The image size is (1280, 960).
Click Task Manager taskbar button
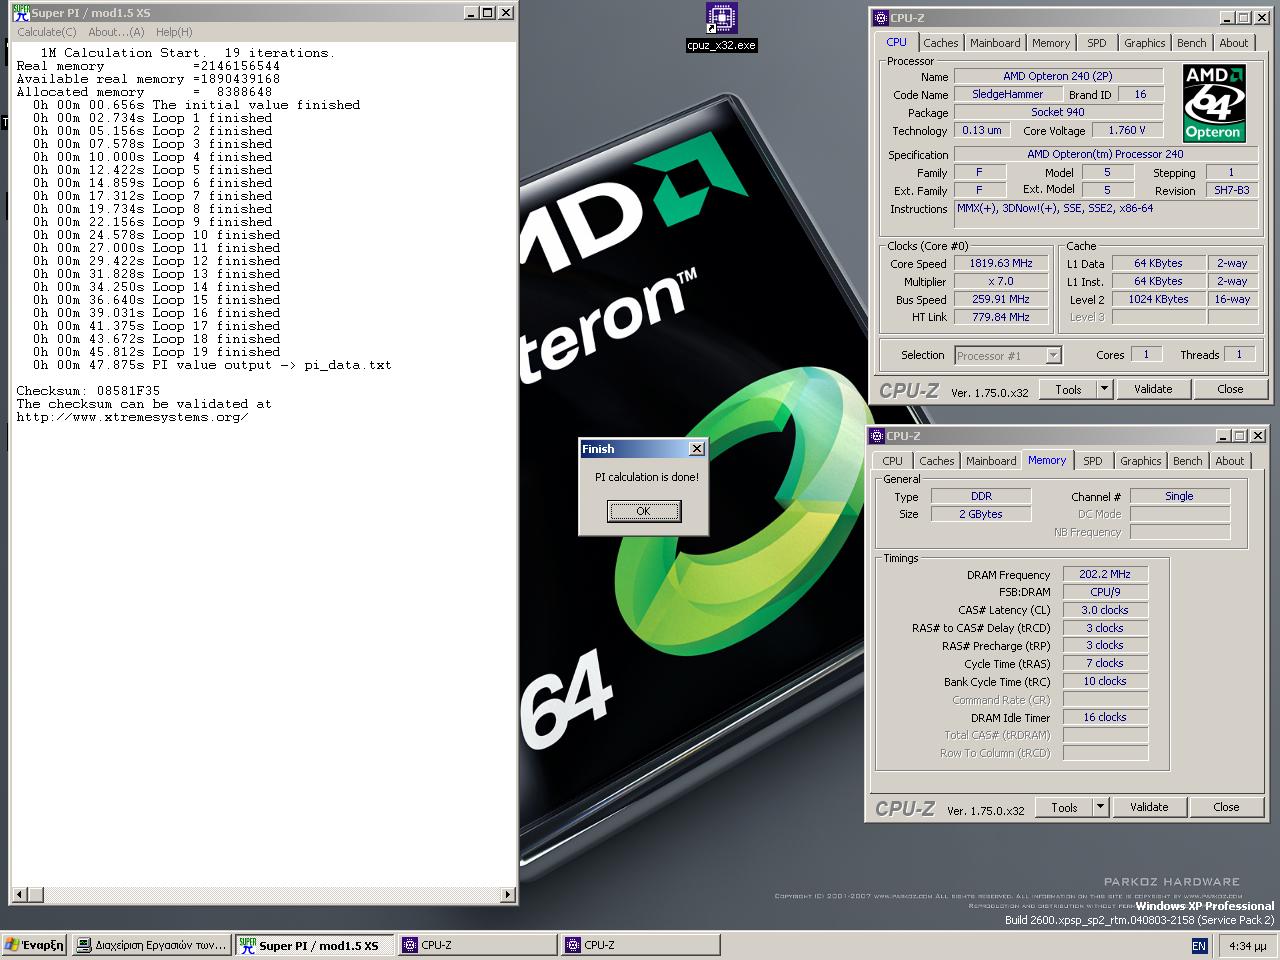(x=152, y=945)
